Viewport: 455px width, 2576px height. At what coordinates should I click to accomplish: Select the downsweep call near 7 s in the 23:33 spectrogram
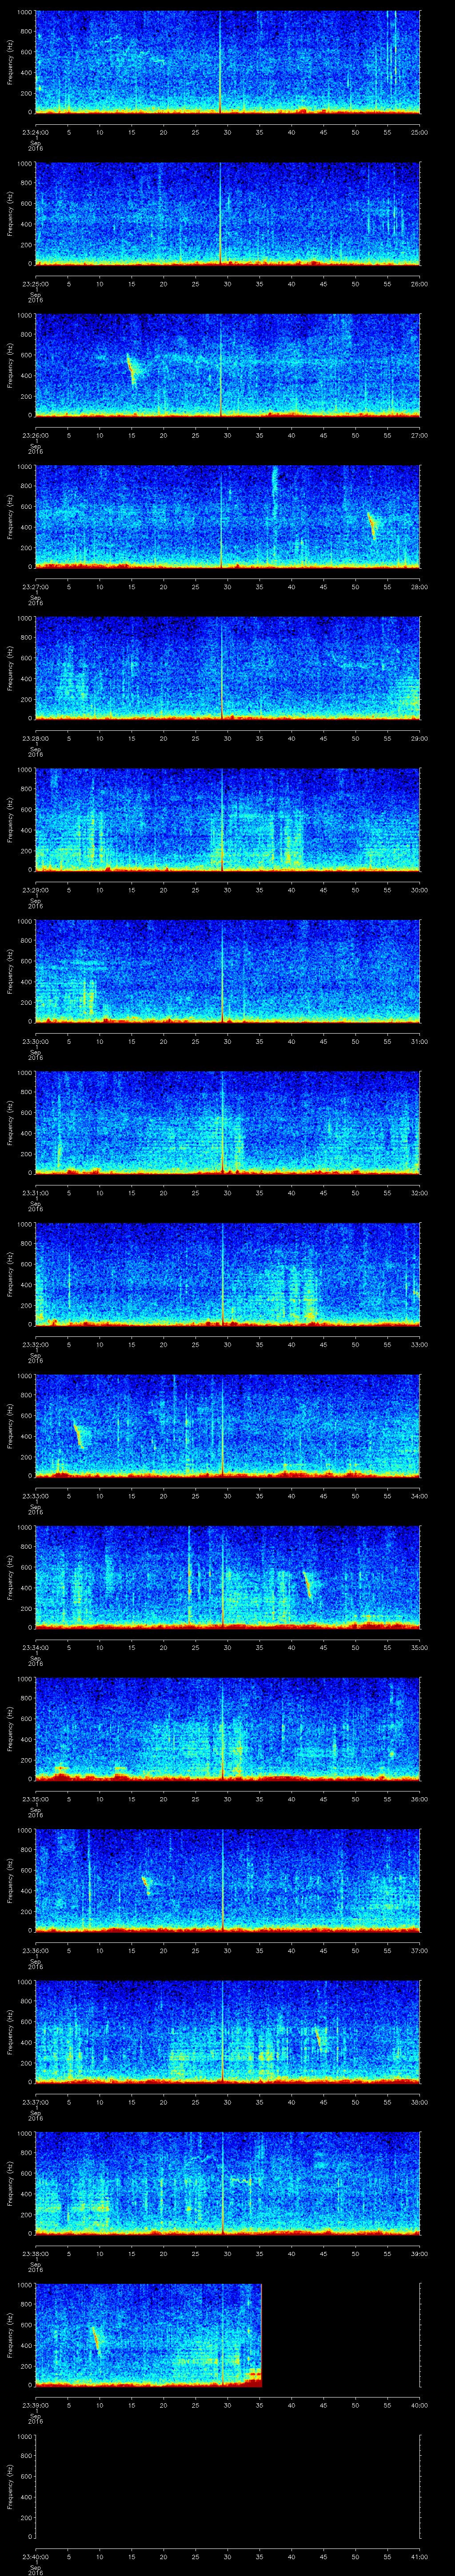click(x=78, y=1434)
